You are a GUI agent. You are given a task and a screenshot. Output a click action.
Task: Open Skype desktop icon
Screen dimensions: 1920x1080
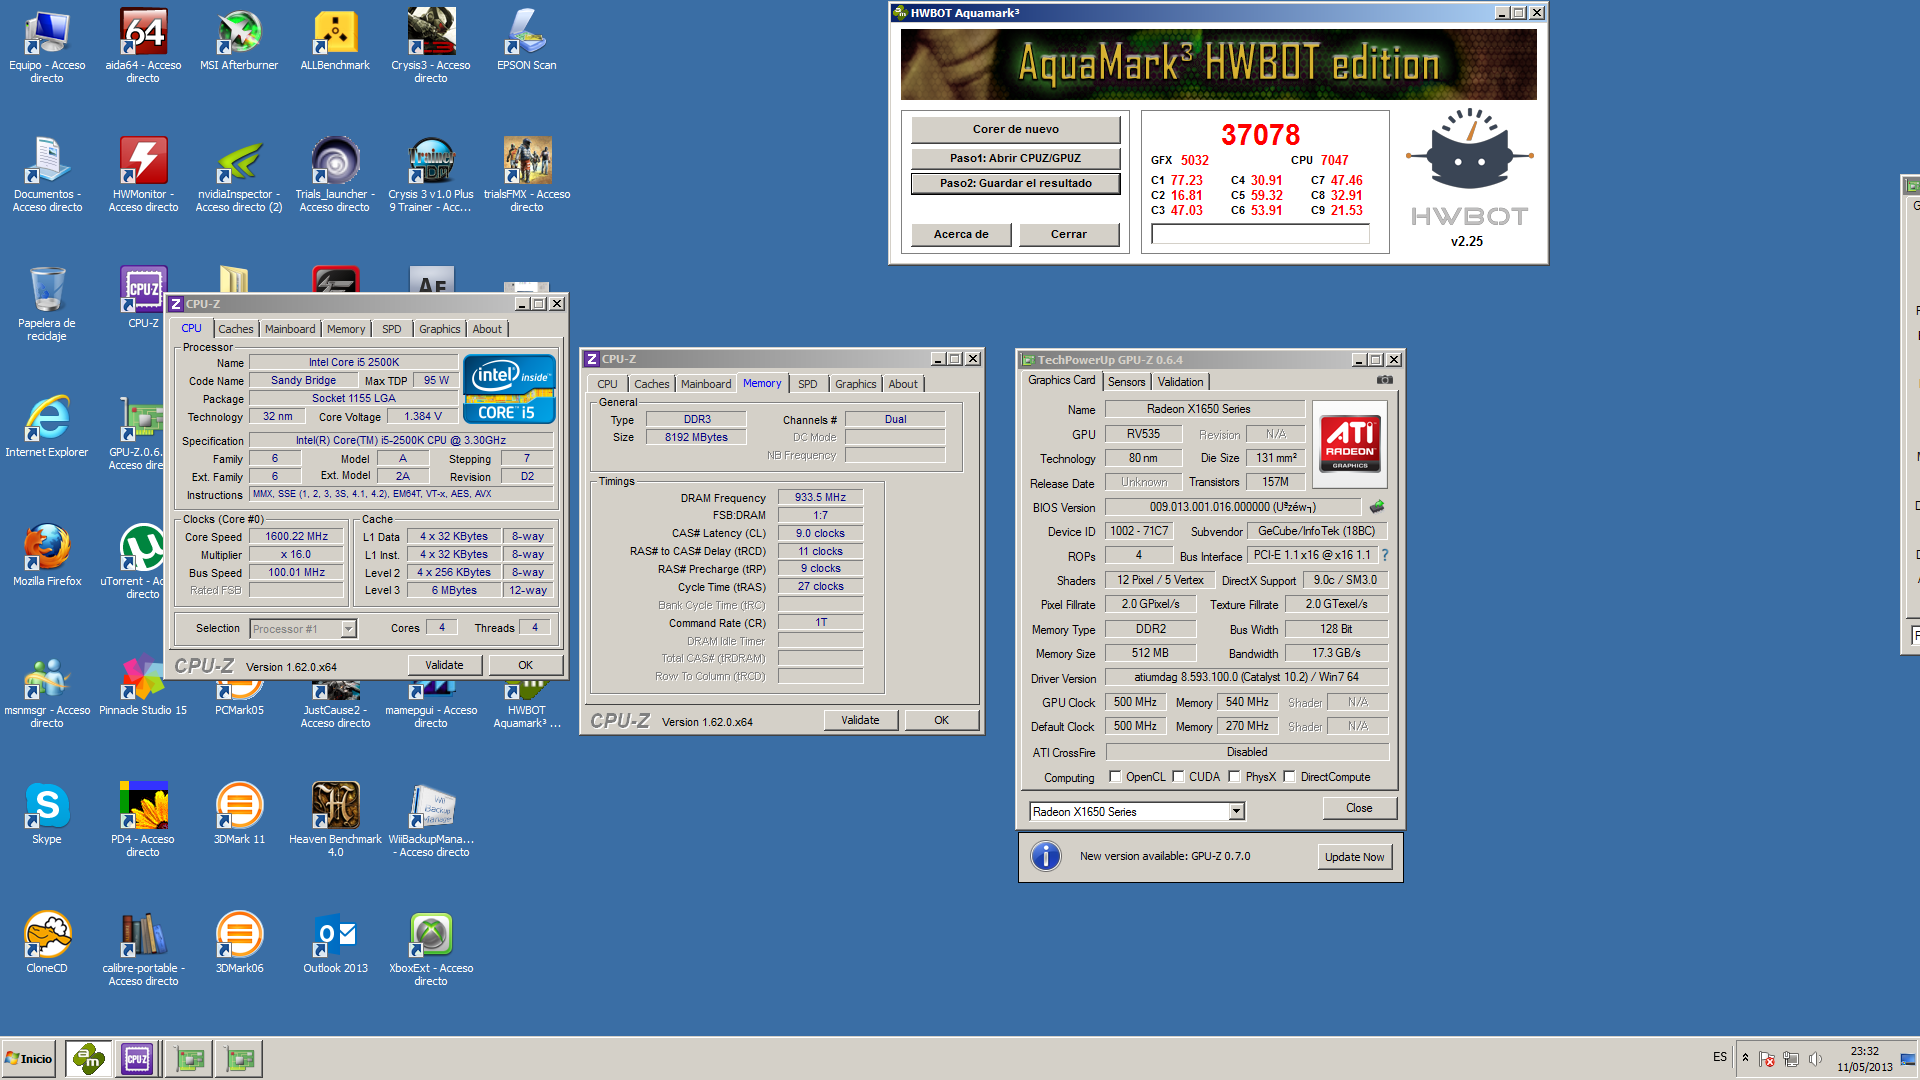[47, 814]
